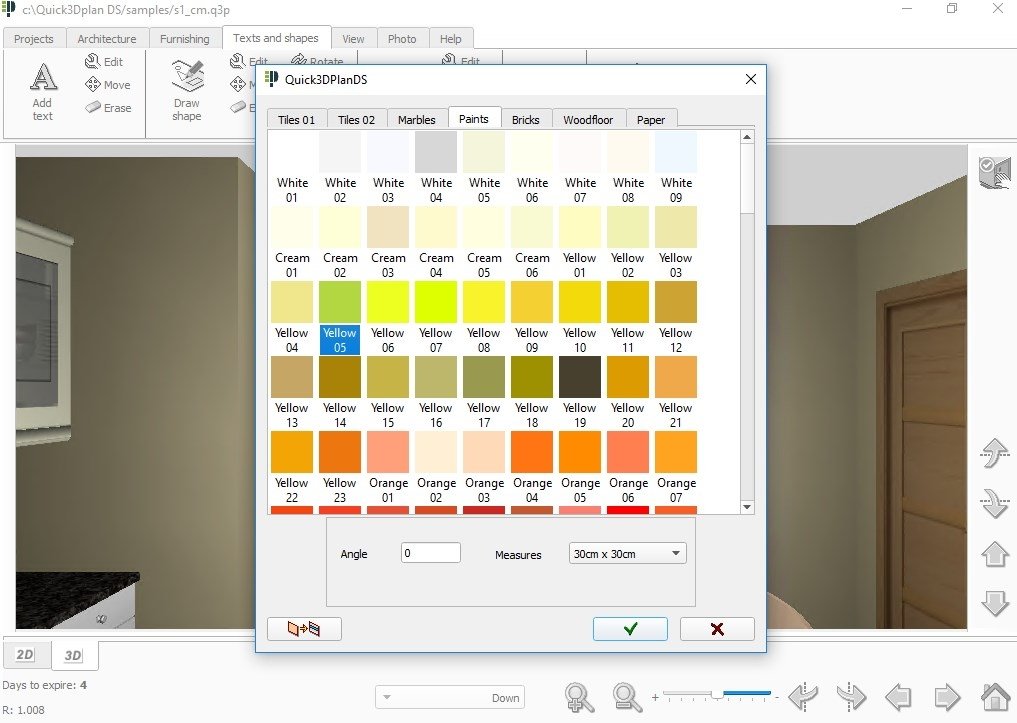Close the Quick3DPlanDS dialog

point(750,79)
